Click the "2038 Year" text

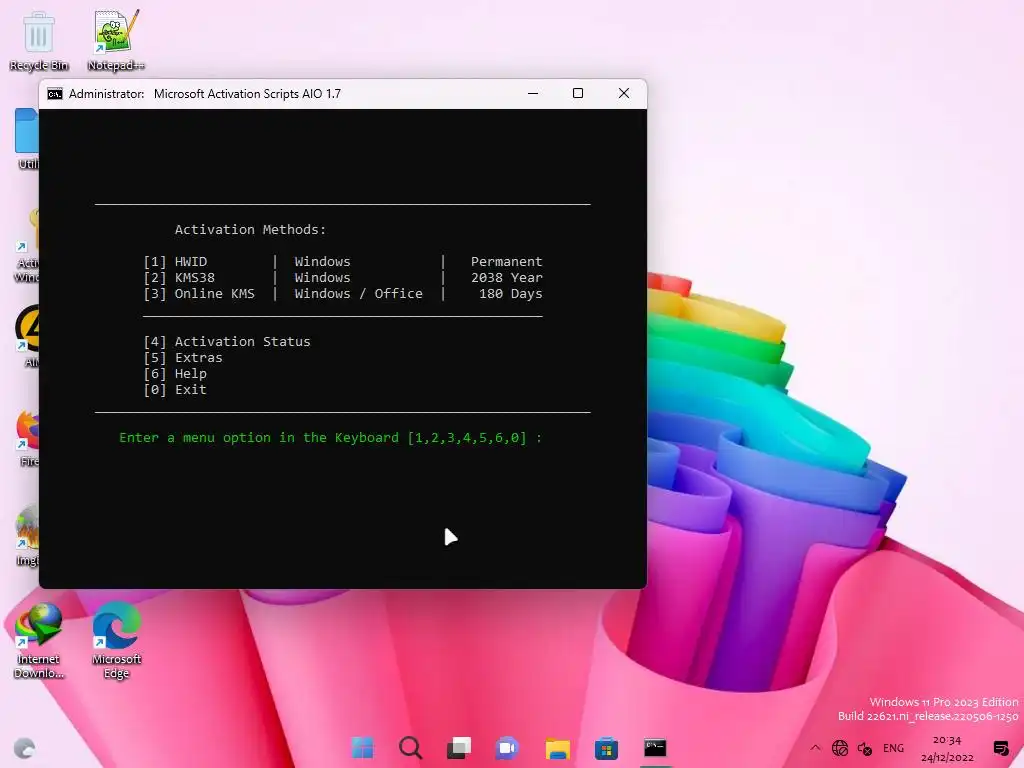(507, 278)
